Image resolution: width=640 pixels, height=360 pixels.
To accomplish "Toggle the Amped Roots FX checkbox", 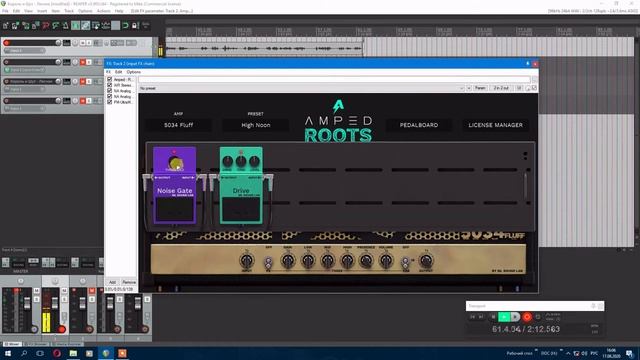I will click(109, 79).
